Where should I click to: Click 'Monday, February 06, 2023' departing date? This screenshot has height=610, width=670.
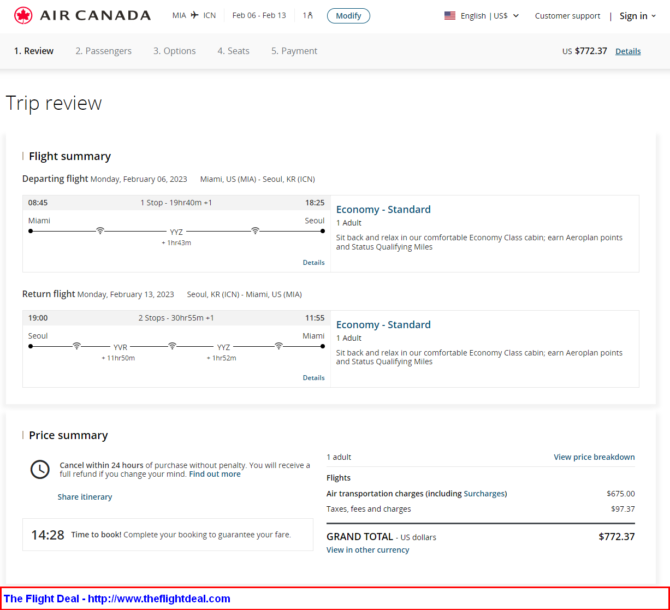pos(139,179)
